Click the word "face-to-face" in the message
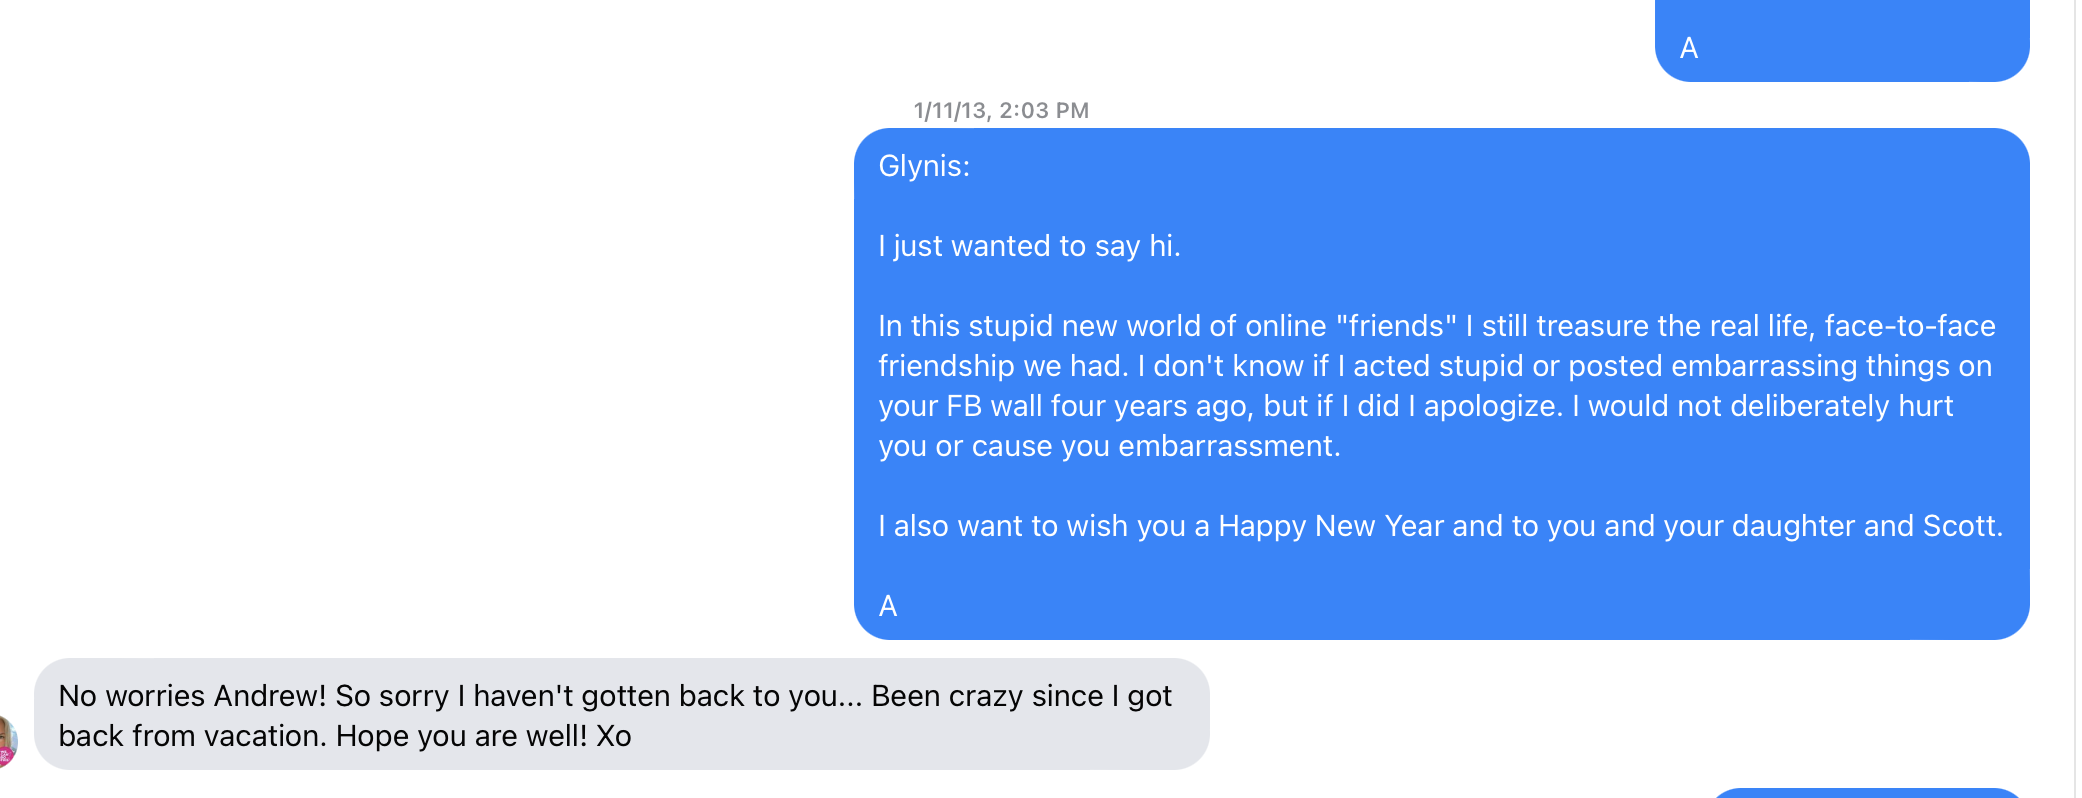Viewport: 2082px width, 798px height. (1909, 326)
